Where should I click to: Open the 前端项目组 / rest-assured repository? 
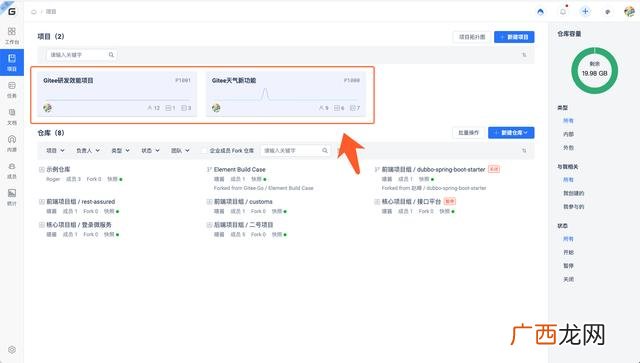80,202
